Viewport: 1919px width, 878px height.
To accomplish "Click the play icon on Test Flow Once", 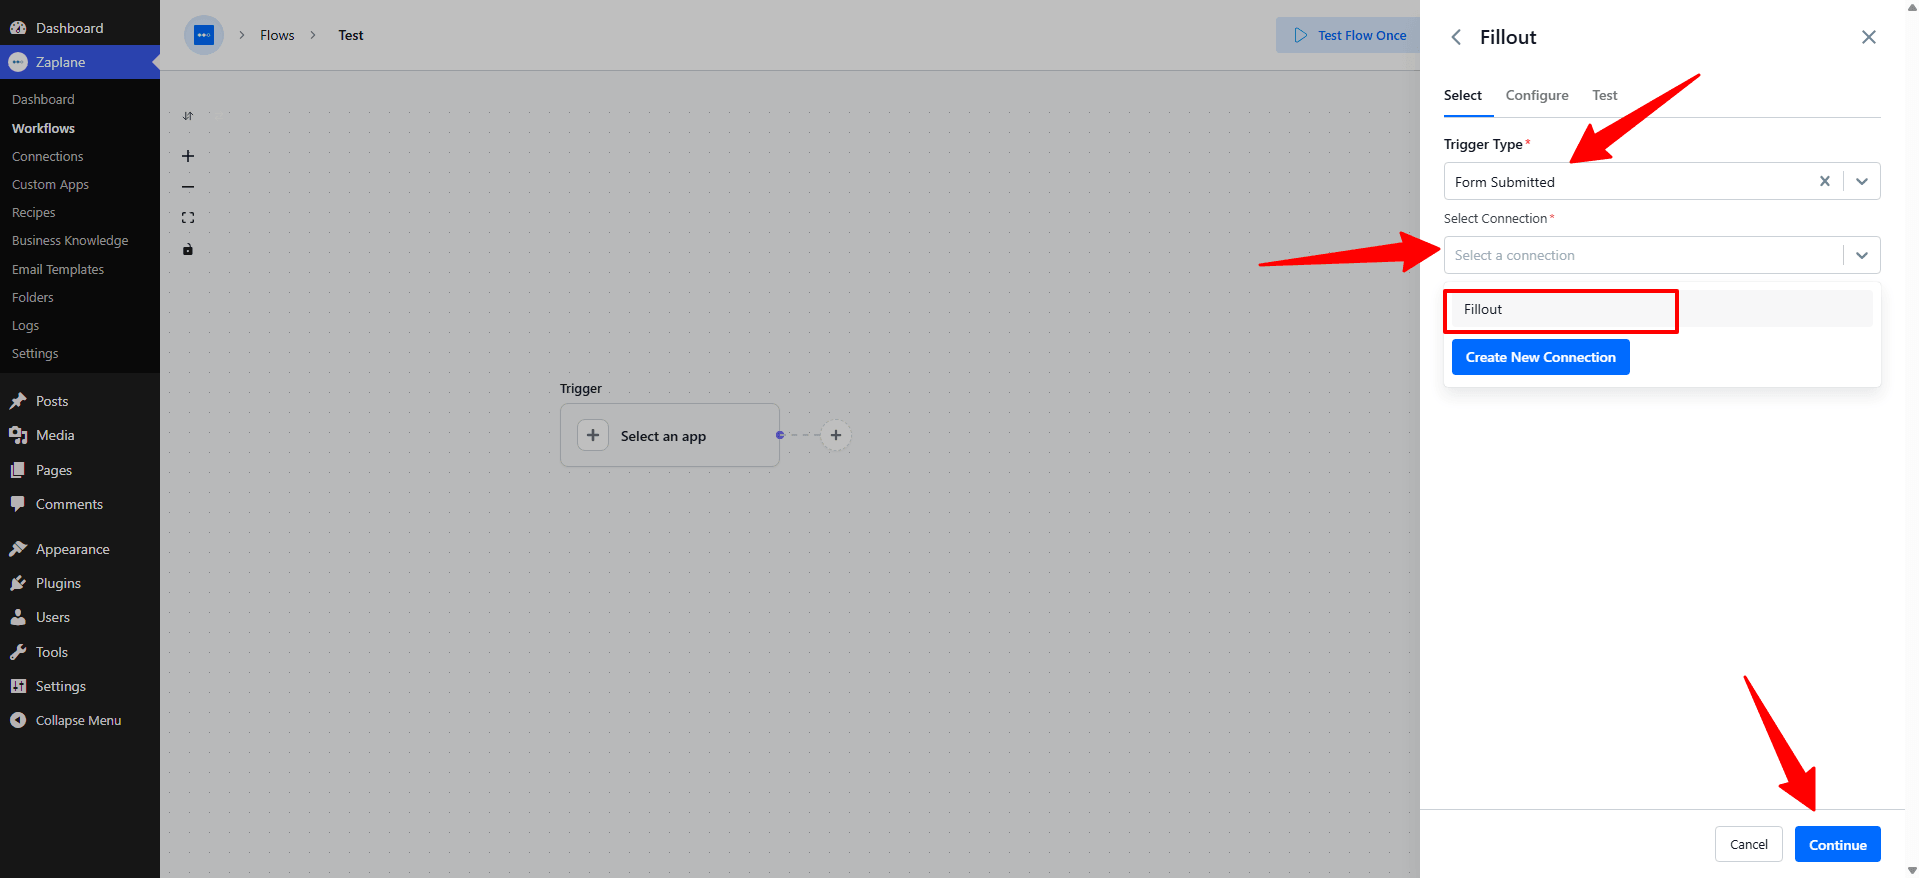I will click(x=1301, y=35).
